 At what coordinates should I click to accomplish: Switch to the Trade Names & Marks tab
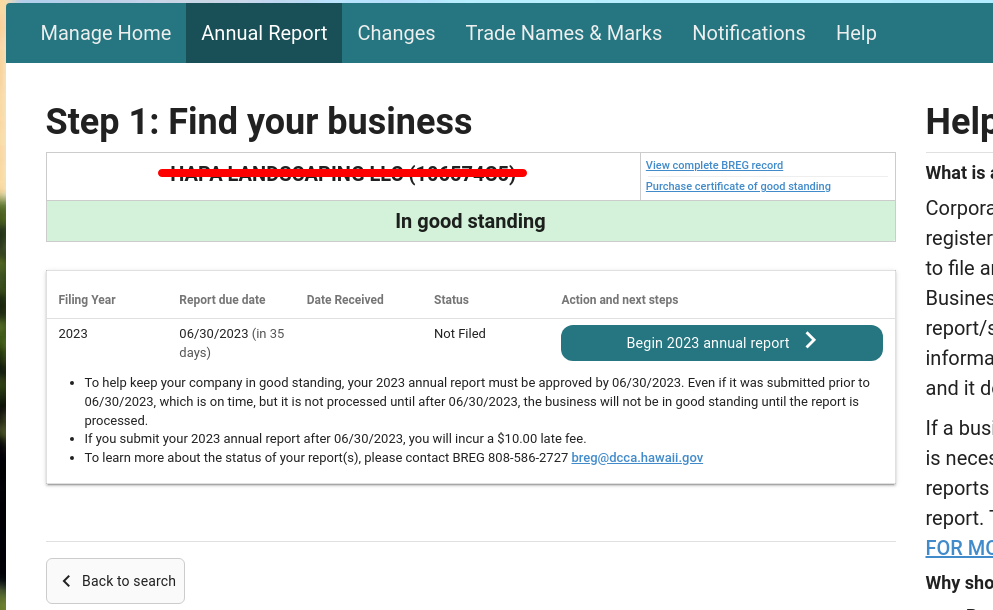click(563, 33)
